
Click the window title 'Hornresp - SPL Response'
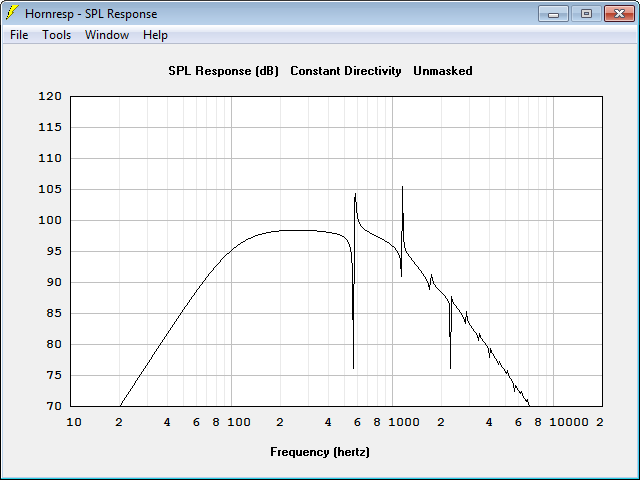(91, 14)
